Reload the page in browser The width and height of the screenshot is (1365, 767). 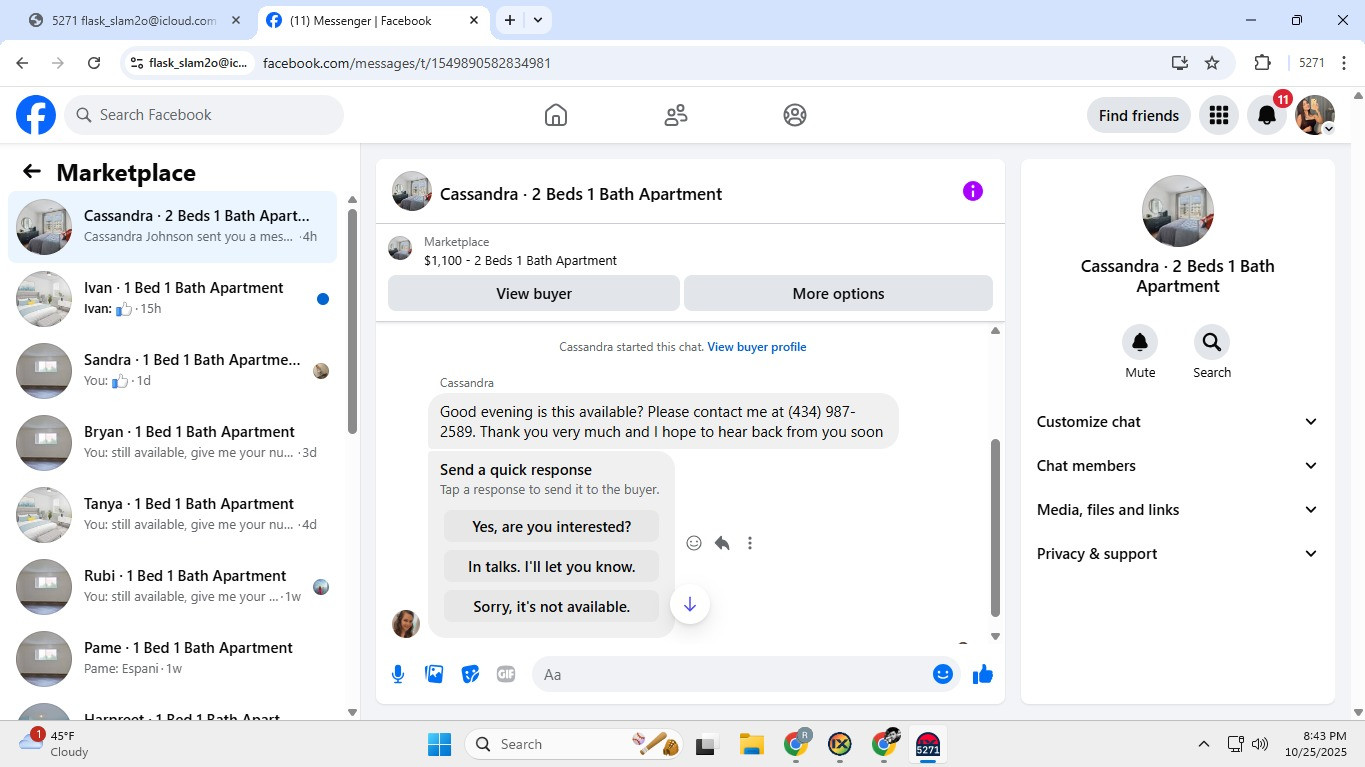94,63
